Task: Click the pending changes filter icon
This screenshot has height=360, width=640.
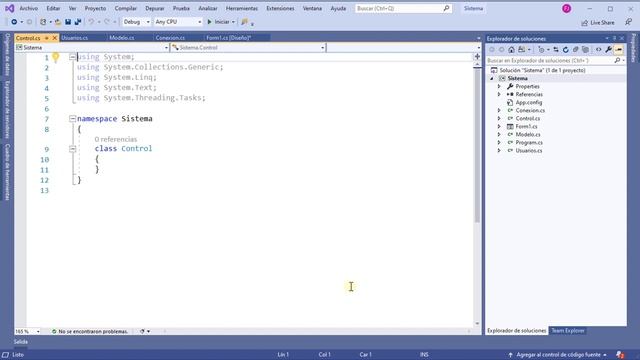Action: click(541, 50)
